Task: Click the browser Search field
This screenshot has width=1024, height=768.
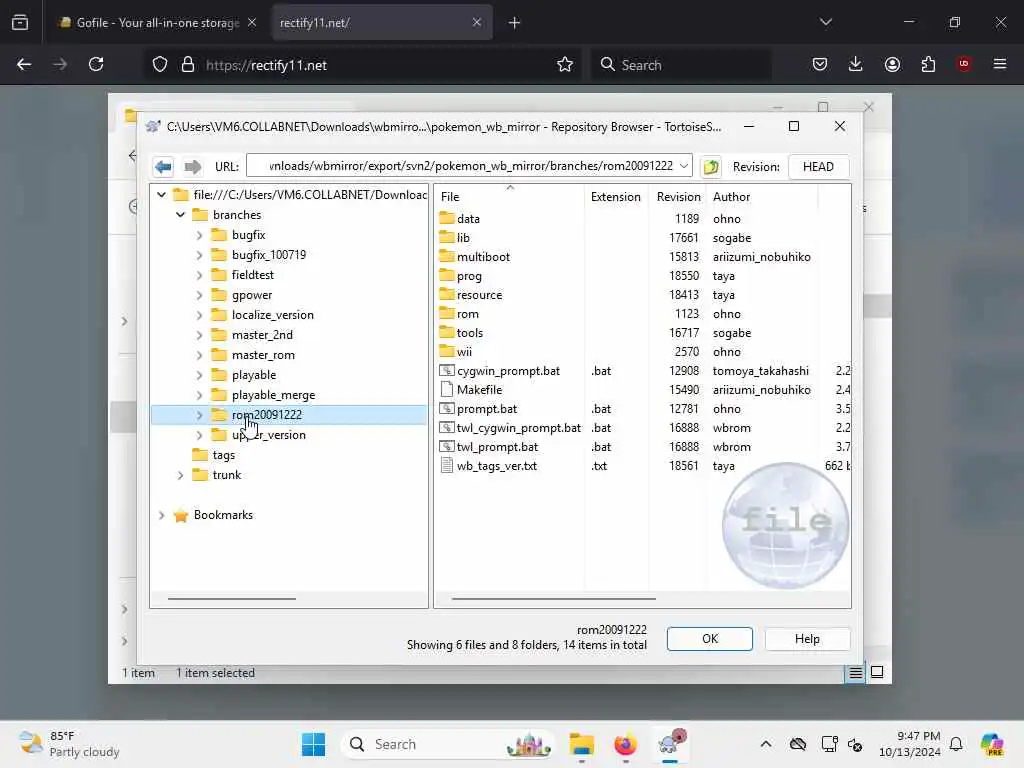Action: click(x=680, y=65)
